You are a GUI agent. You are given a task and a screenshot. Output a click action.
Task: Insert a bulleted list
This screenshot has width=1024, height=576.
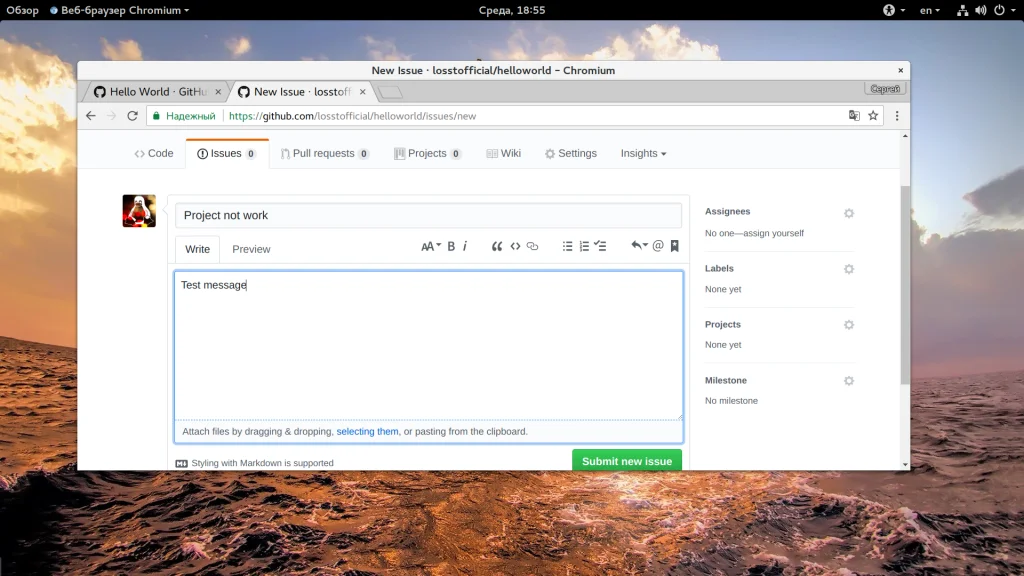click(568, 246)
